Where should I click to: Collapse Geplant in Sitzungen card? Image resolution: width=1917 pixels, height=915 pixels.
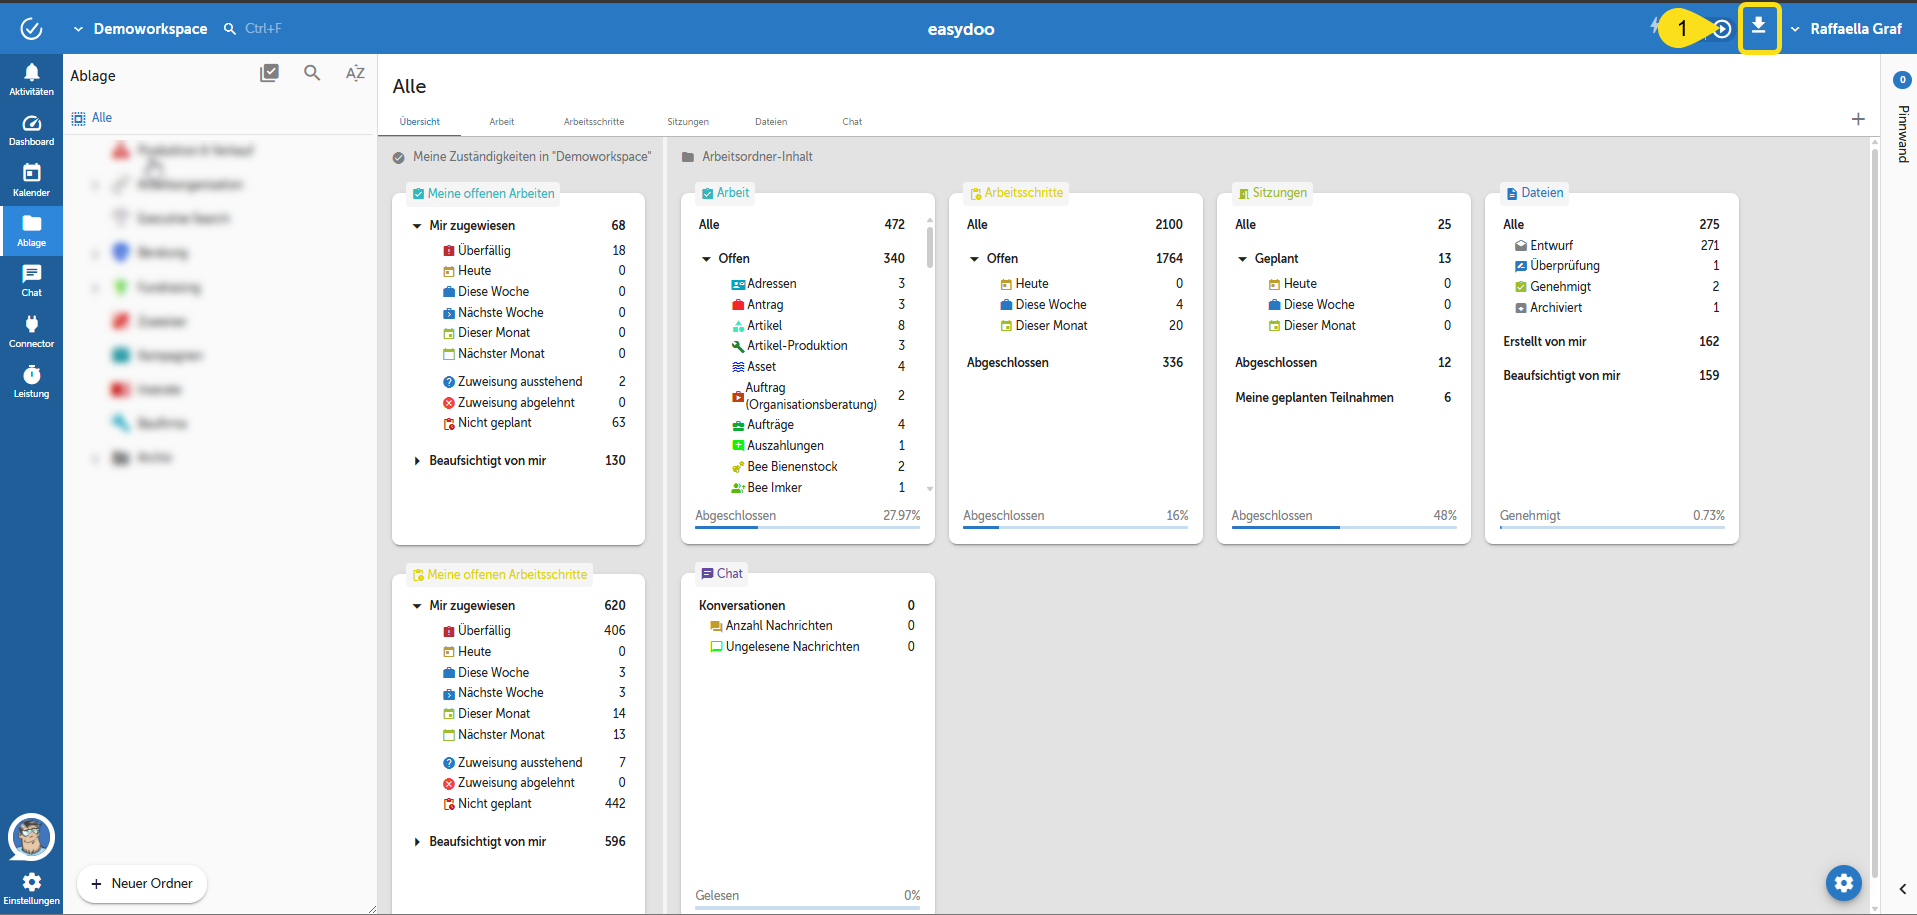(1243, 259)
